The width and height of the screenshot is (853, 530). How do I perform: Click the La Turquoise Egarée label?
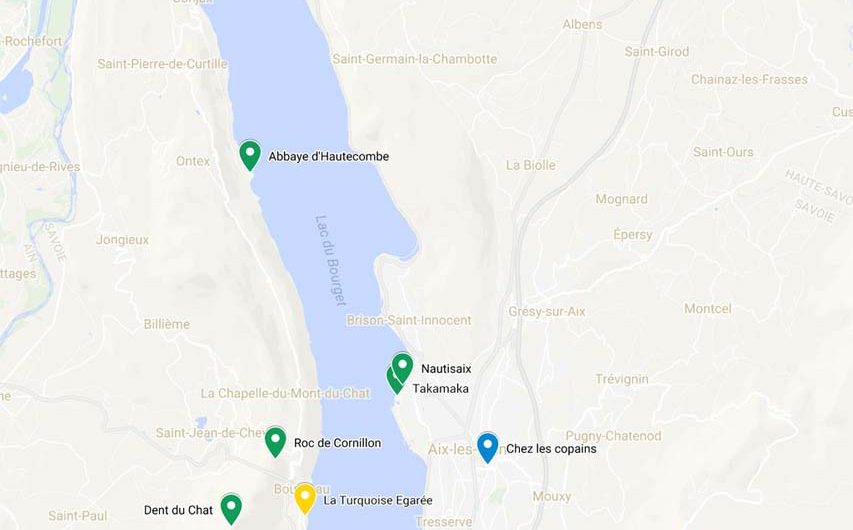coord(378,500)
